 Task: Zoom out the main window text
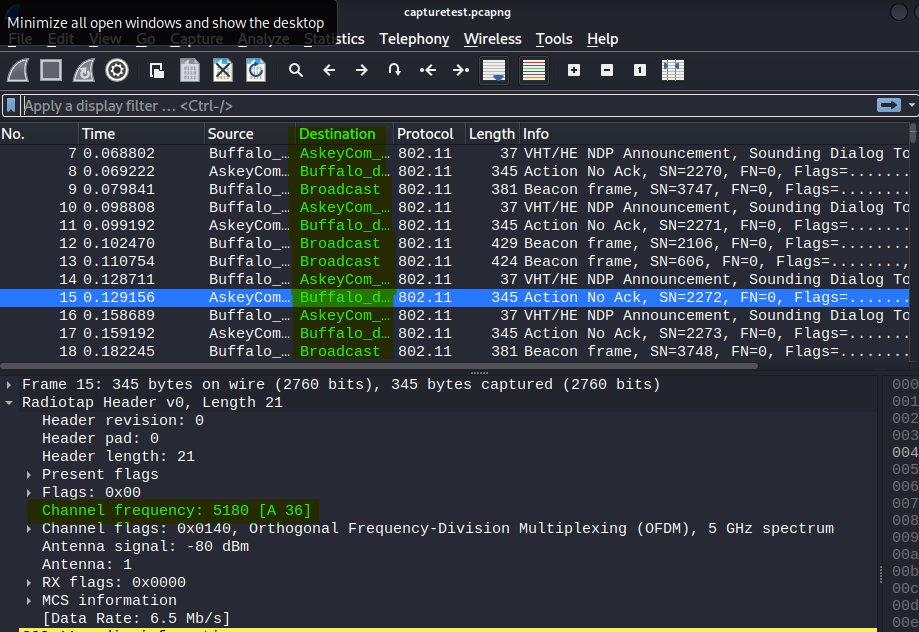(x=607, y=70)
